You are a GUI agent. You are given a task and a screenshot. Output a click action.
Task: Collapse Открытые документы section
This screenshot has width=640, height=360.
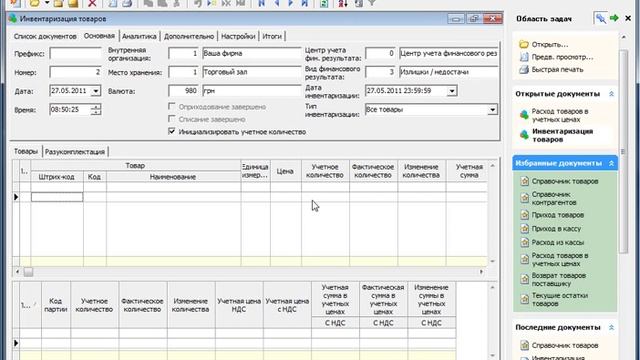pyautogui.click(x=611, y=94)
